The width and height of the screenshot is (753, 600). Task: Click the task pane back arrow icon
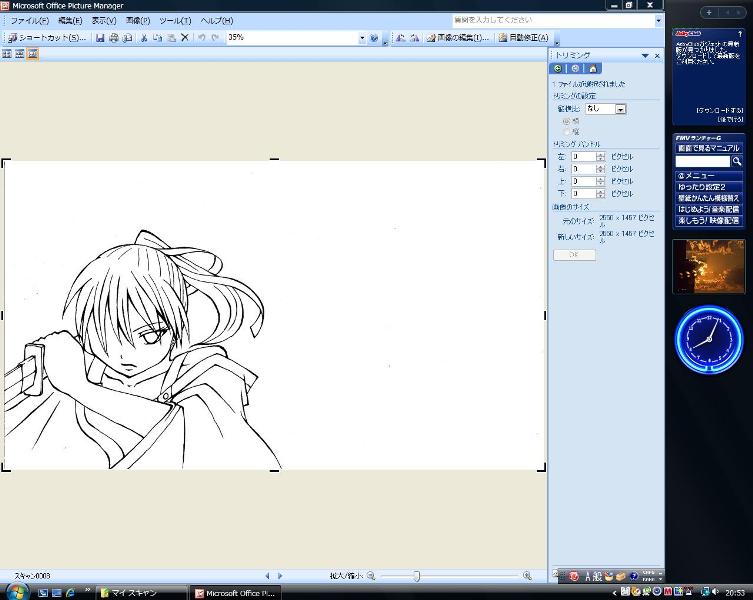pos(558,69)
